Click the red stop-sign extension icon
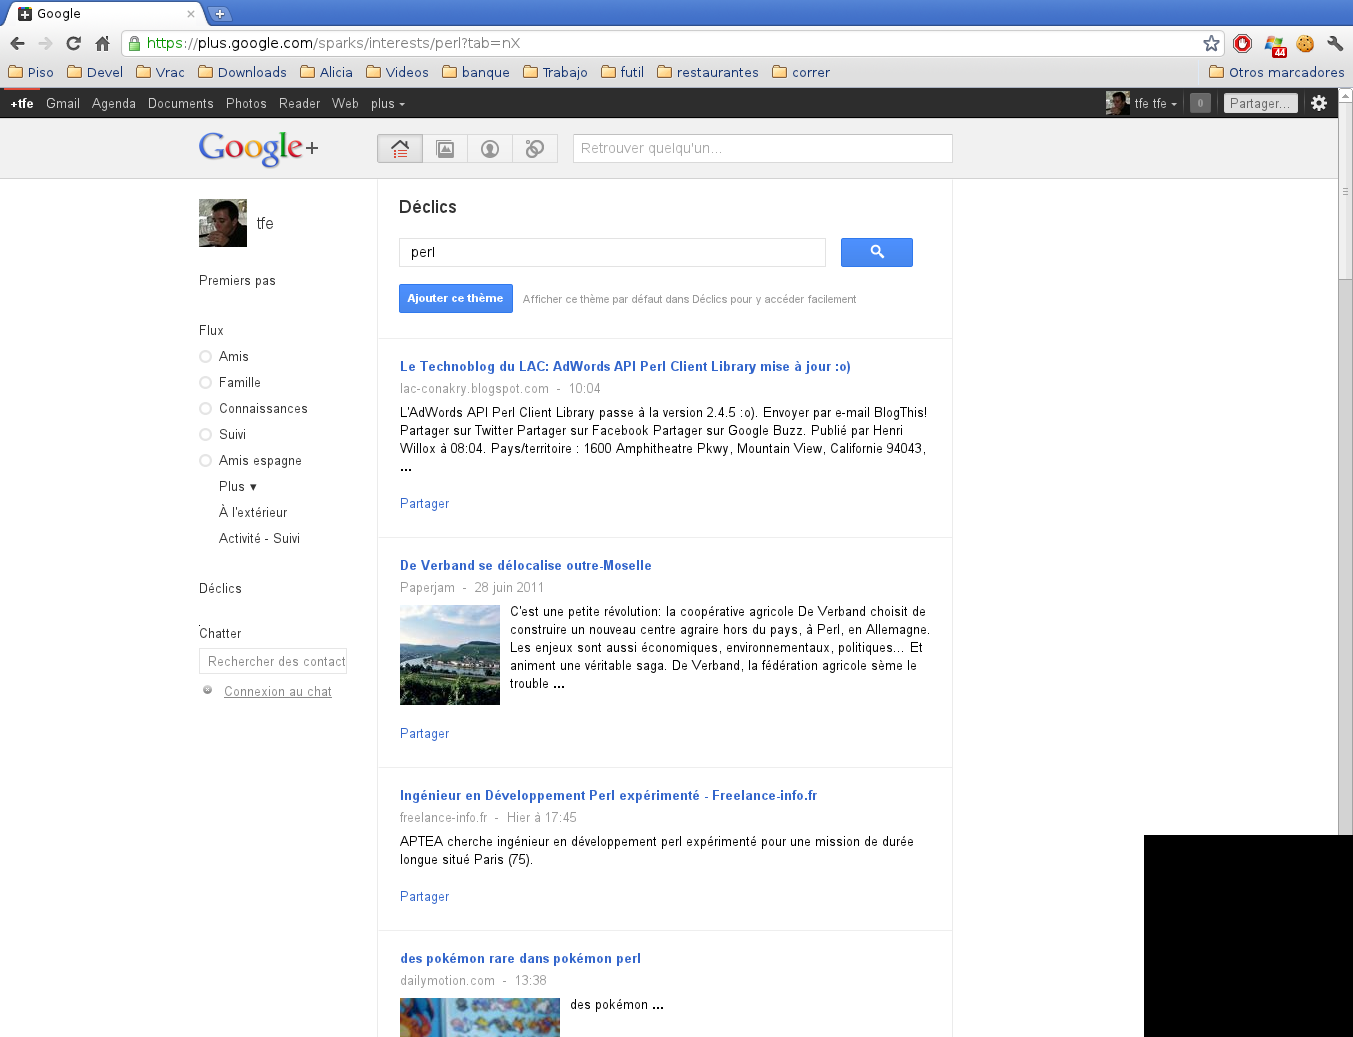The width and height of the screenshot is (1353, 1037). [1243, 43]
